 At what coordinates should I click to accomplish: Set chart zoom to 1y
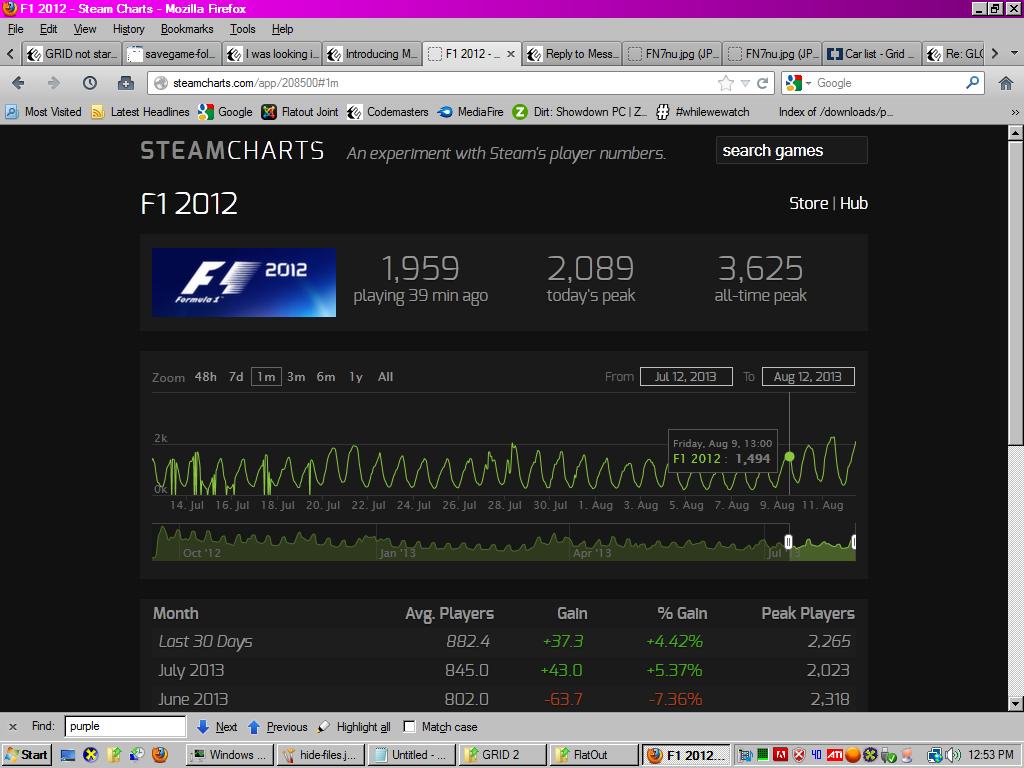pyautogui.click(x=355, y=377)
